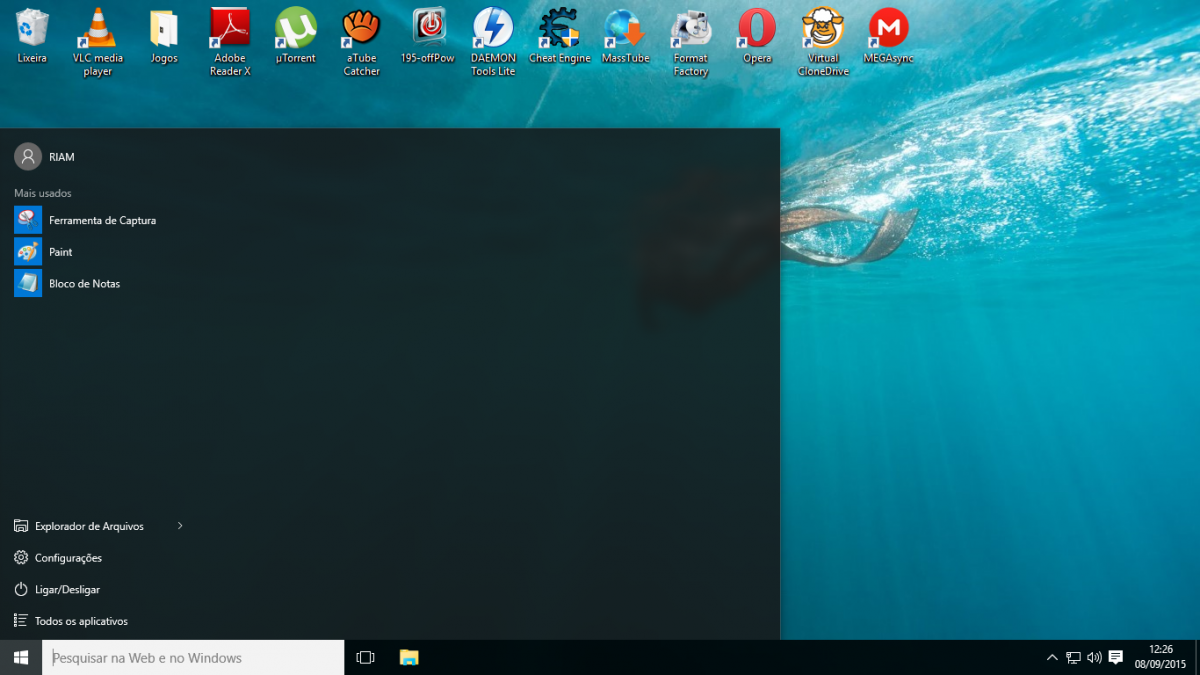The height and width of the screenshot is (675, 1200).
Task: Open the Lixeira recycle bin icon
Action: coord(32,36)
